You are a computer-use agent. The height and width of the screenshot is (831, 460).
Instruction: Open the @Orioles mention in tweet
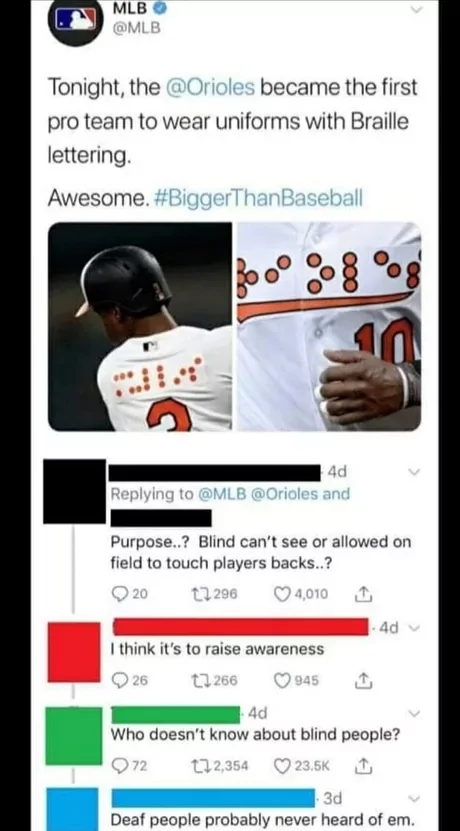pos(210,88)
